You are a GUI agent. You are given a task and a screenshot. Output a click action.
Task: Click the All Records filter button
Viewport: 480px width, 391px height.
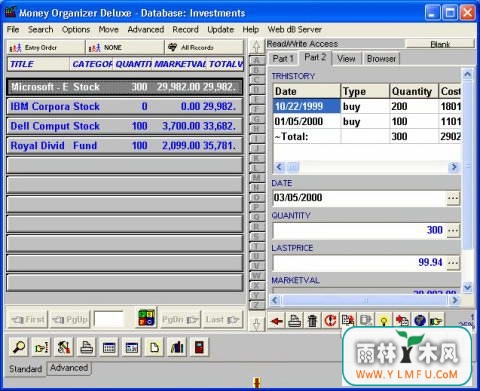[204, 48]
